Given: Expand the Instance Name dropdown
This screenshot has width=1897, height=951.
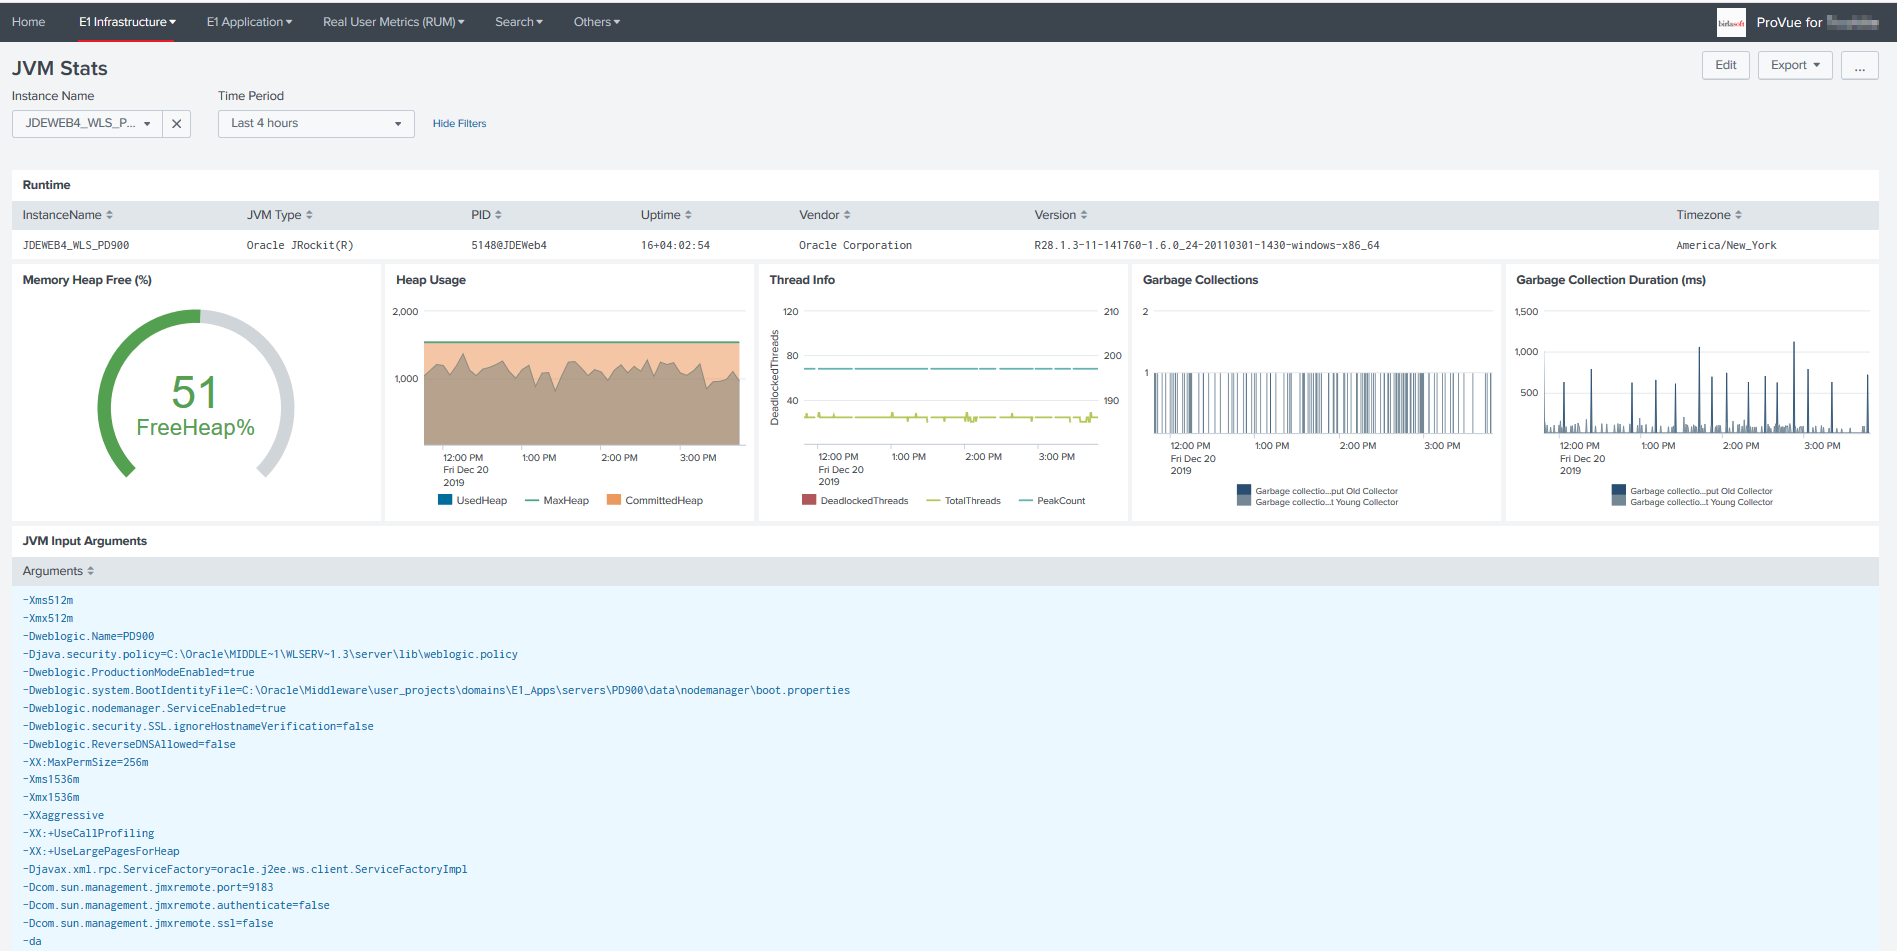Looking at the screenshot, I should coord(88,124).
